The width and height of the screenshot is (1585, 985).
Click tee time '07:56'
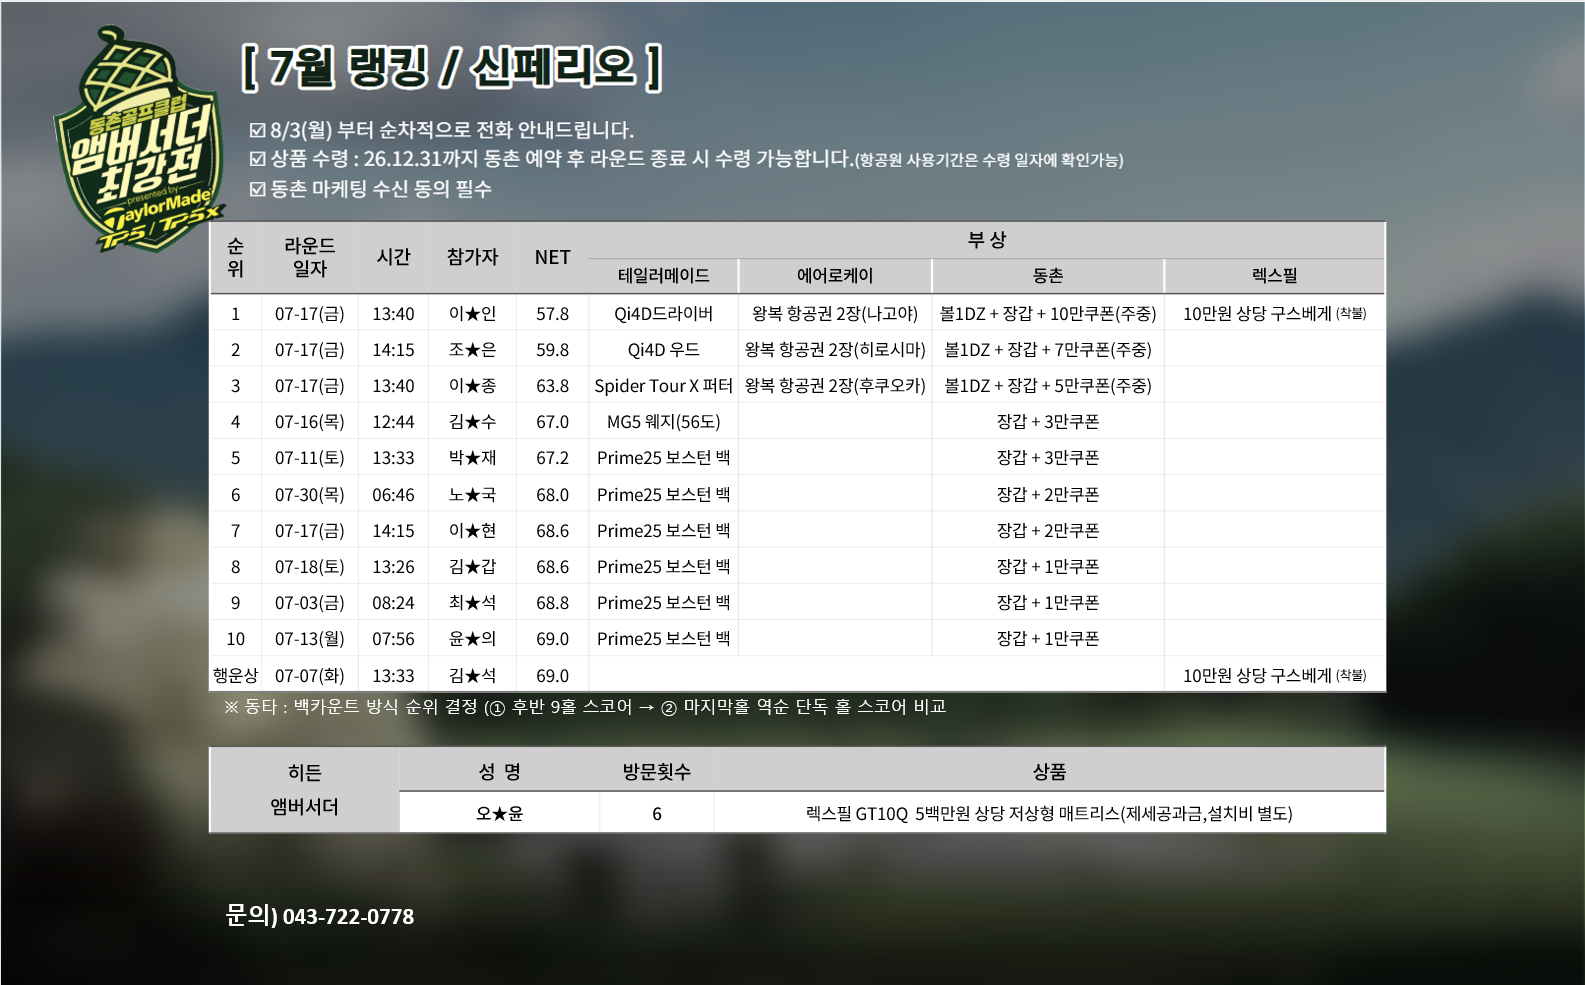(x=393, y=639)
